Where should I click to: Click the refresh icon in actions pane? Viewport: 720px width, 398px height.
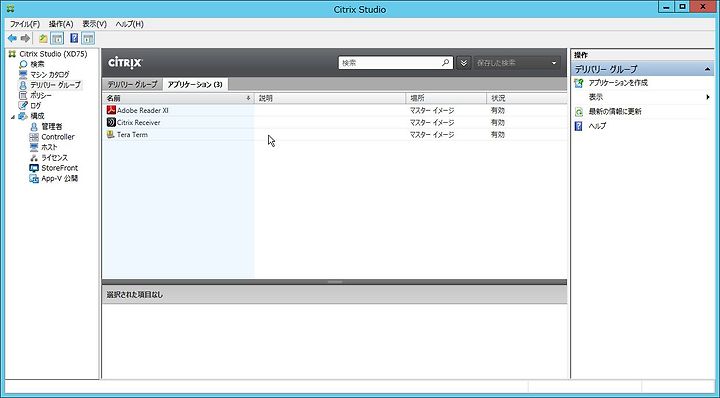point(579,112)
